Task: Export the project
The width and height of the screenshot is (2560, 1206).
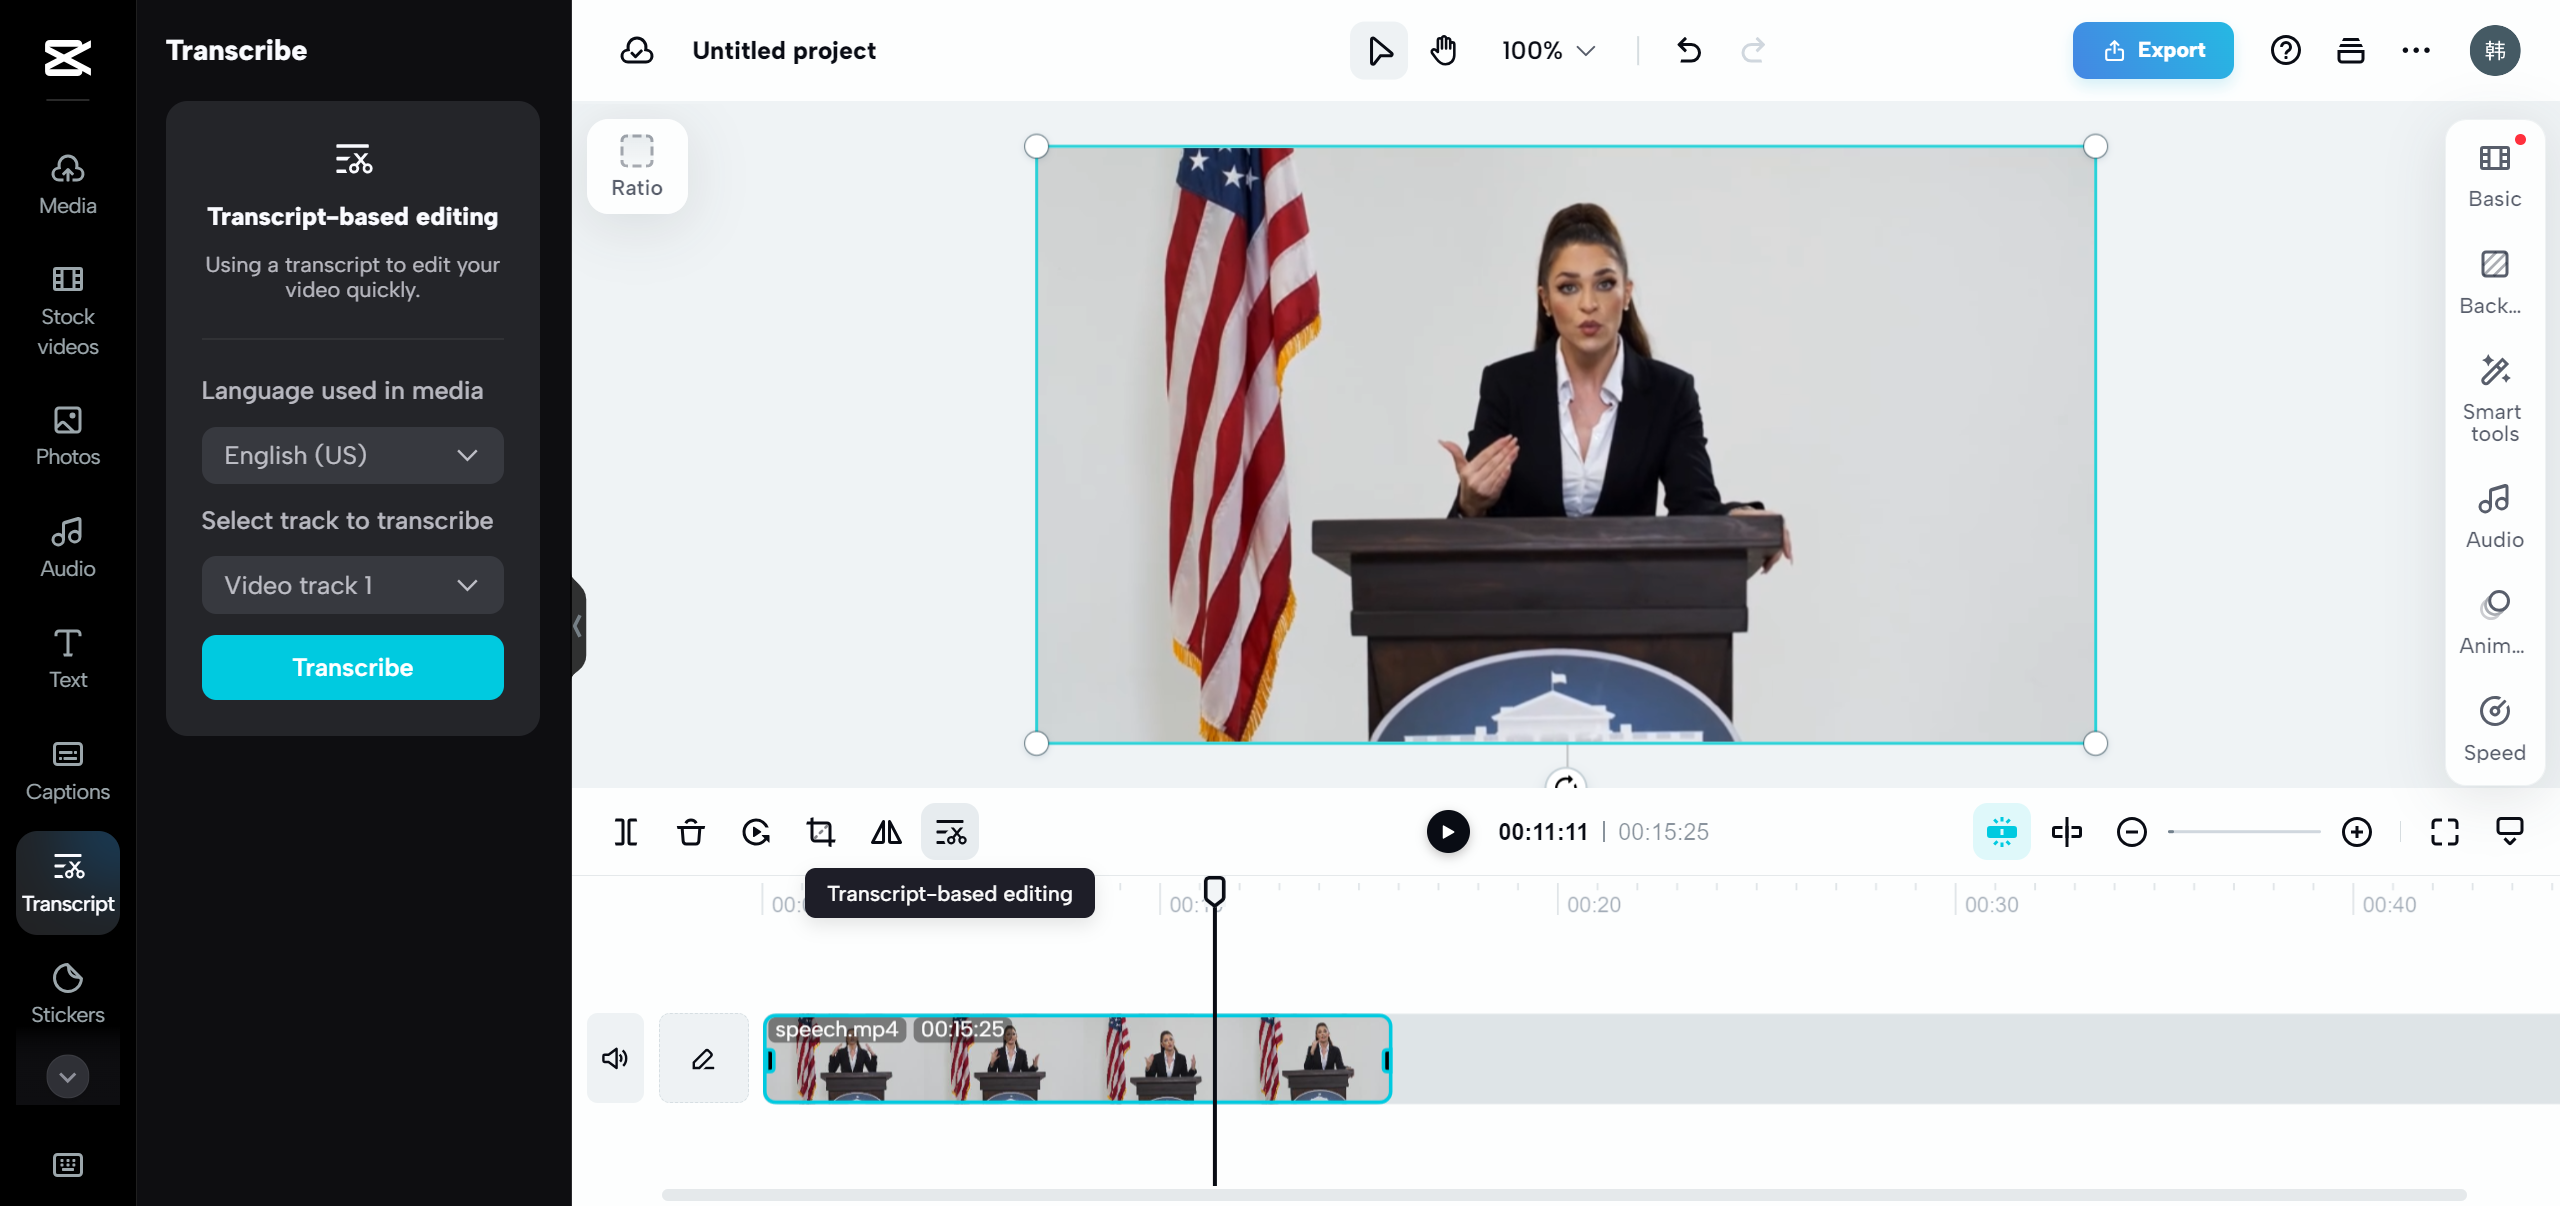Action: (2152, 50)
